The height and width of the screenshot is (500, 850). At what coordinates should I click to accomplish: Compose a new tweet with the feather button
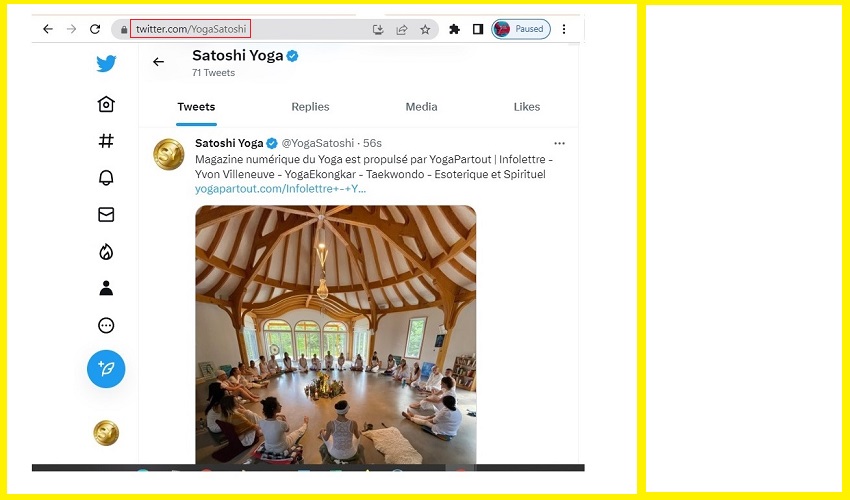pos(106,369)
